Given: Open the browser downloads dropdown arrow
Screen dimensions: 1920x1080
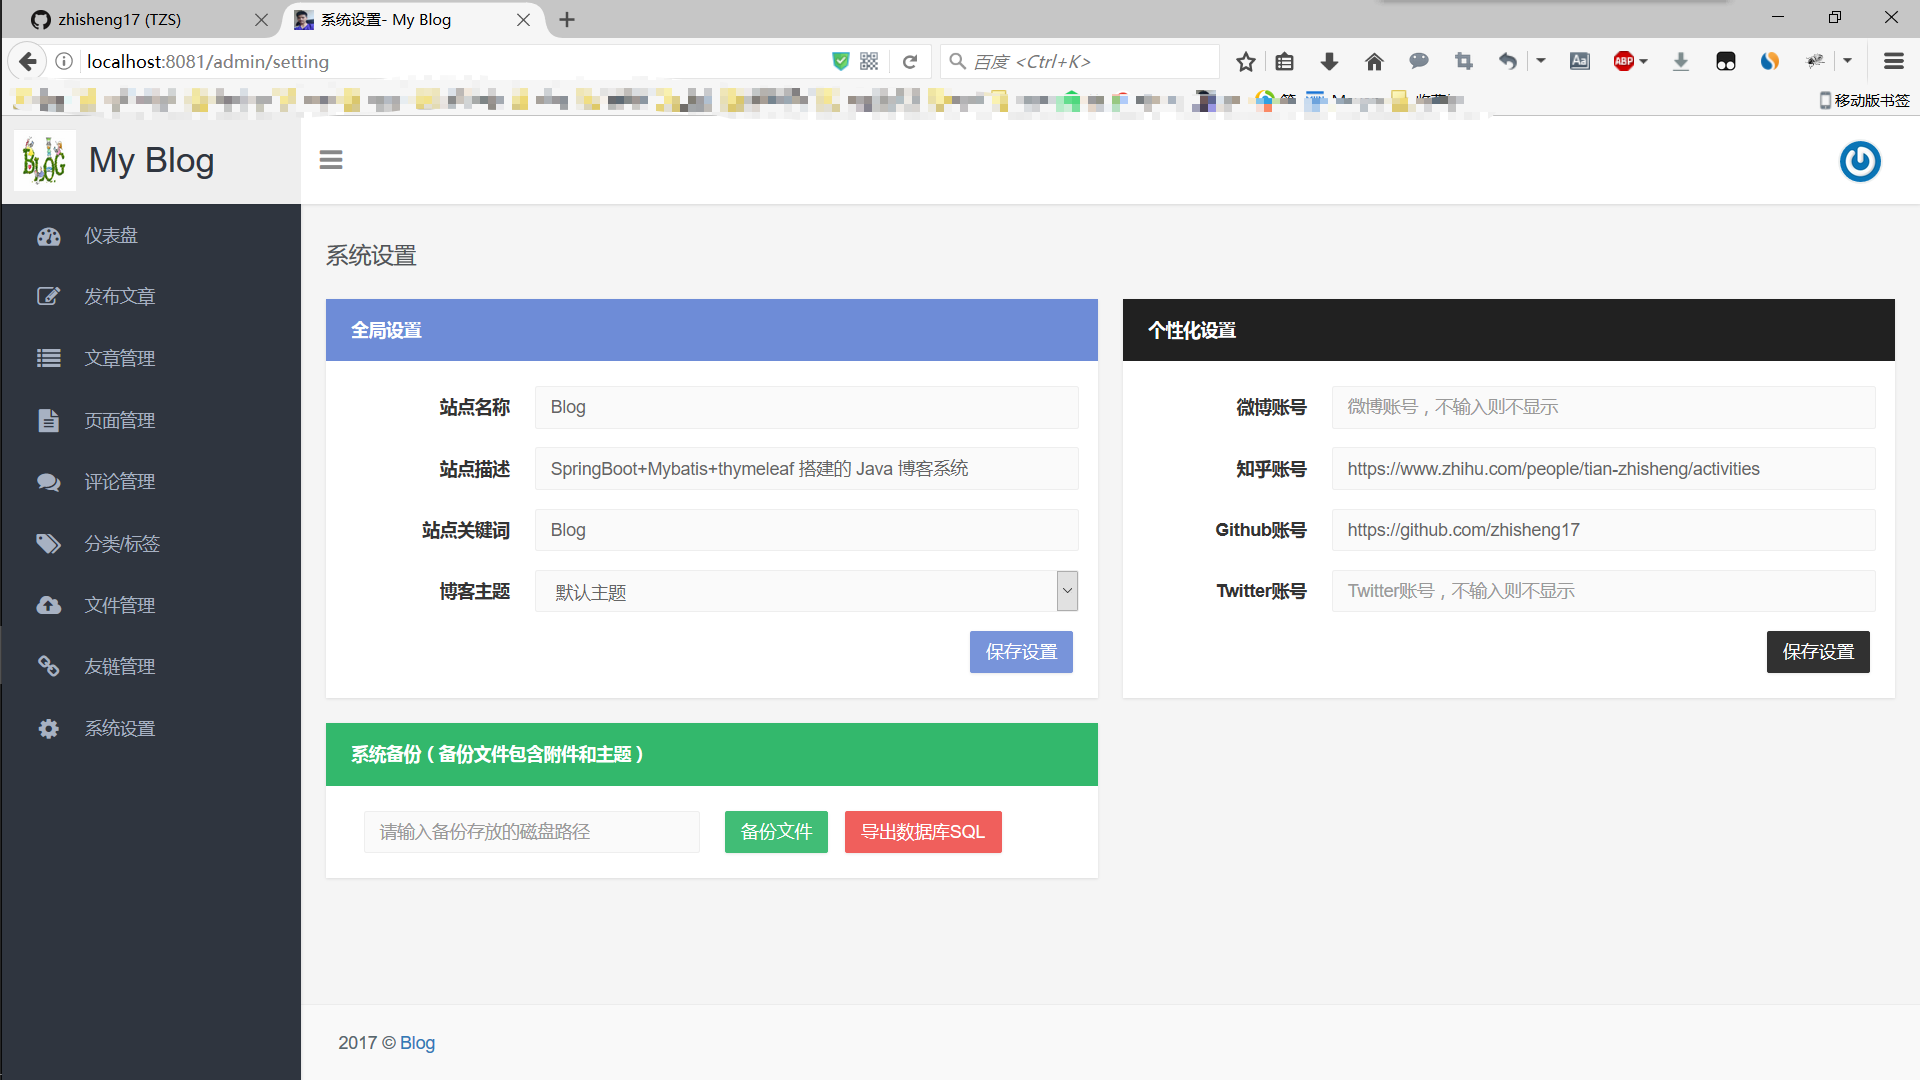Looking at the screenshot, I should point(1329,62).
